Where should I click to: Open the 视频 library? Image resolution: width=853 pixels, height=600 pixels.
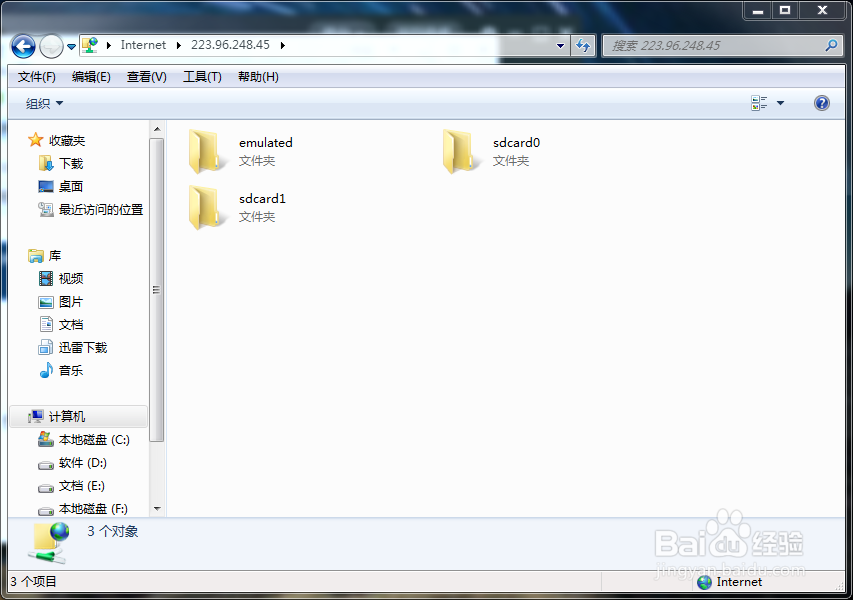71,279
